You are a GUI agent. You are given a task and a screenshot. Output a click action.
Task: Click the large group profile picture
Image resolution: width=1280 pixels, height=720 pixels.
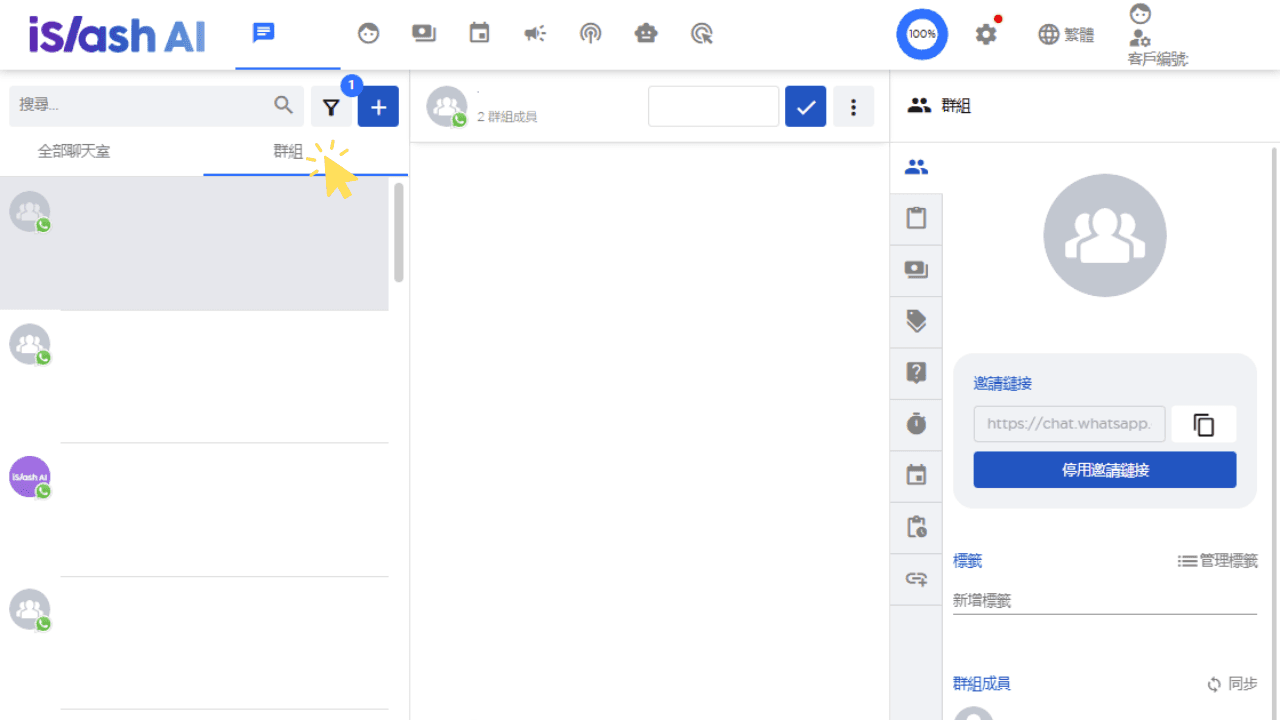pyautogui.click(x=1105, y=235)
